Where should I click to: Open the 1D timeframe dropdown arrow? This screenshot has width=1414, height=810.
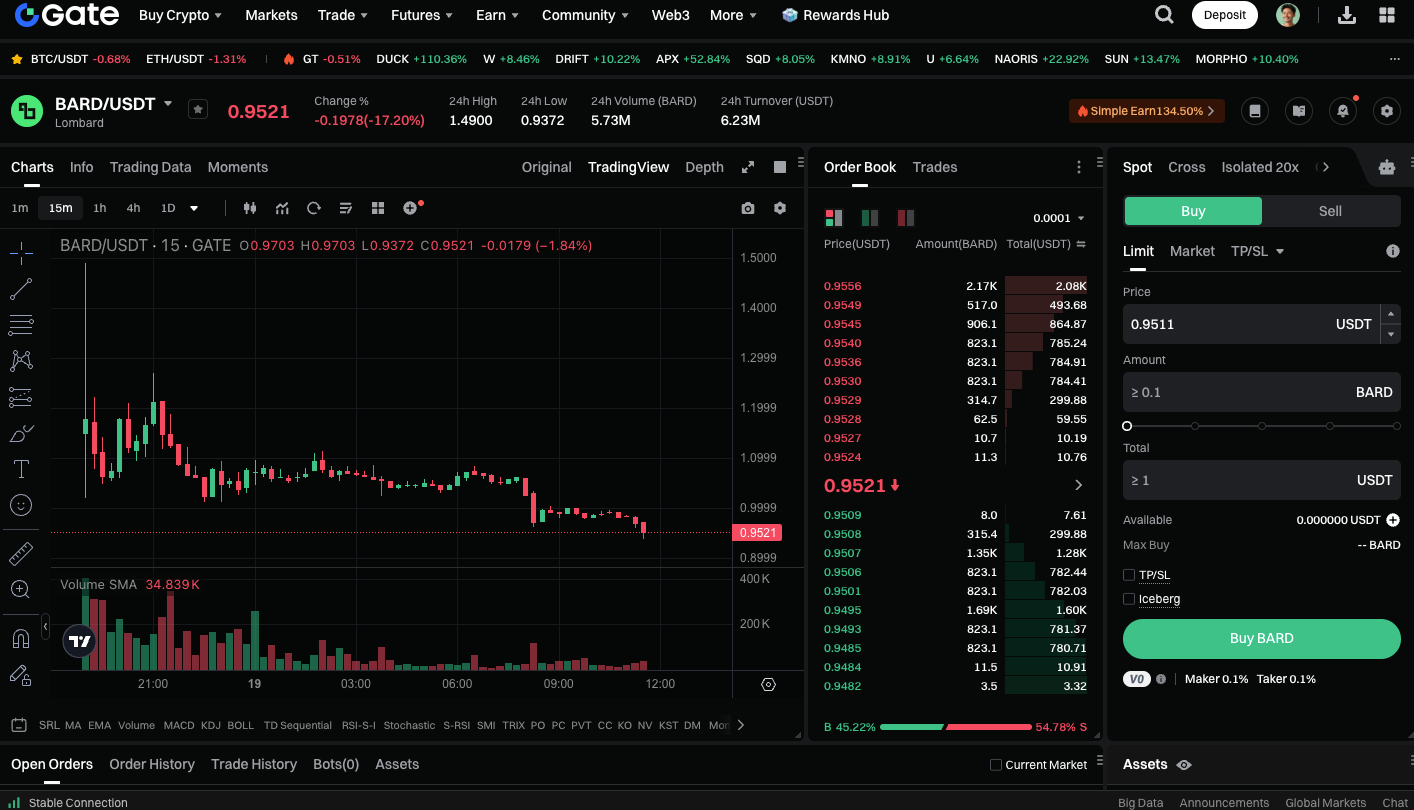click(x=194, y=208)
